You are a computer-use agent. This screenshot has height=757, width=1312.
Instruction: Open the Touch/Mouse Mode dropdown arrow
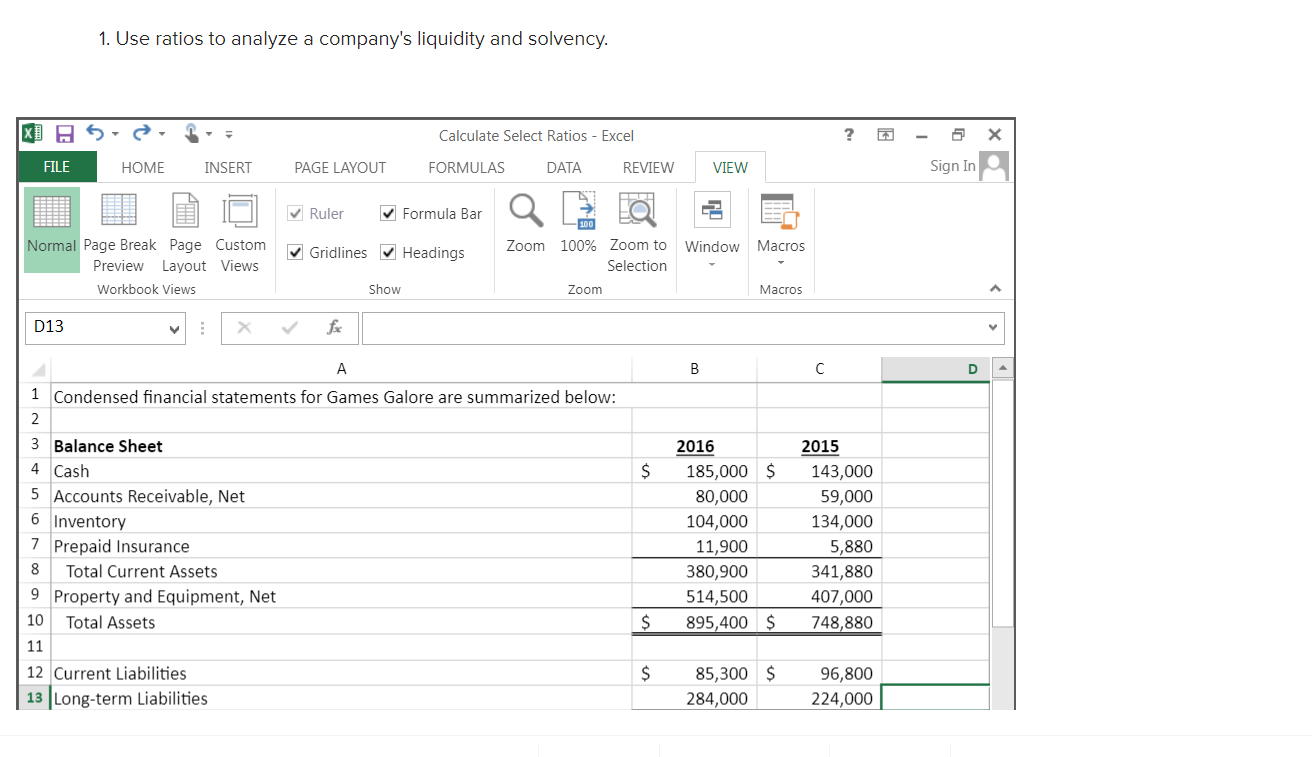point(210,136)
